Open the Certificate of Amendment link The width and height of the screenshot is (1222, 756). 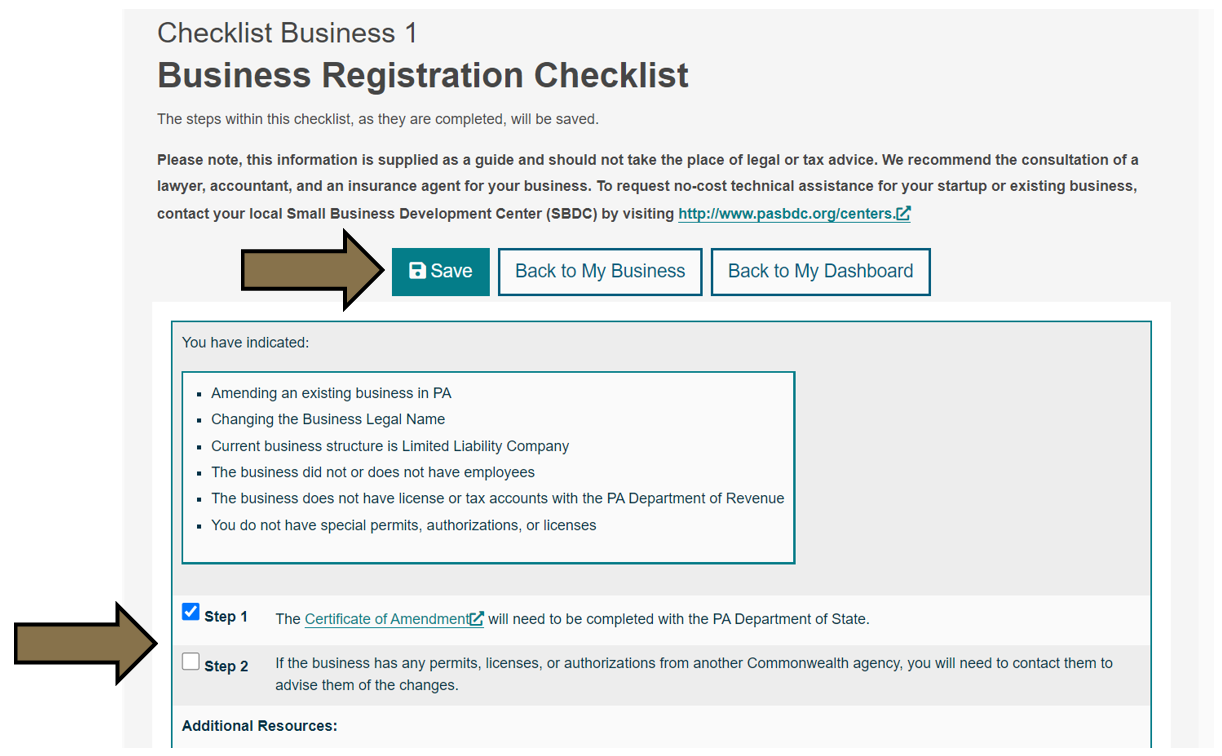pos(386,618)
